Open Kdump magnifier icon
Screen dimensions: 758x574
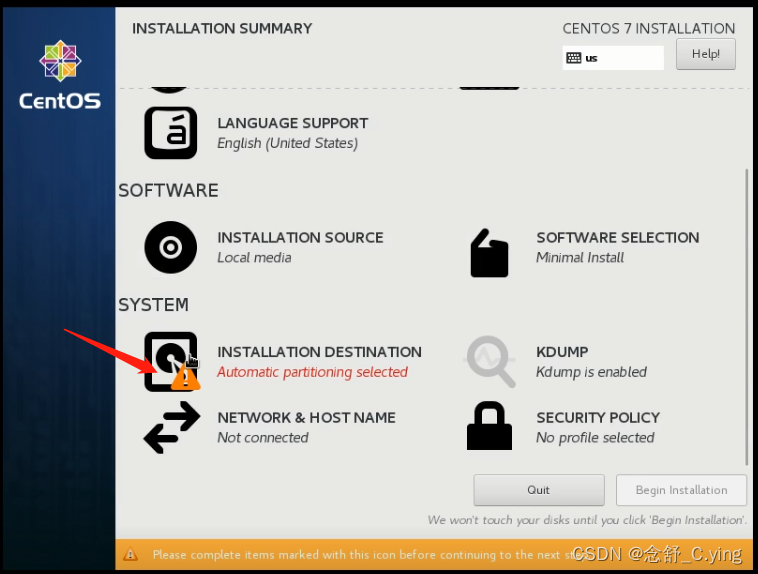click(x=490, y=361)
